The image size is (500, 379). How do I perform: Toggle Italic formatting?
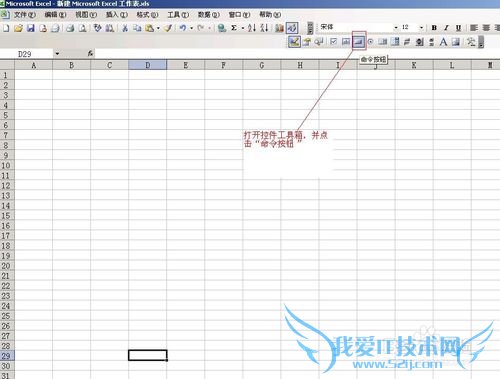(447, 28)
